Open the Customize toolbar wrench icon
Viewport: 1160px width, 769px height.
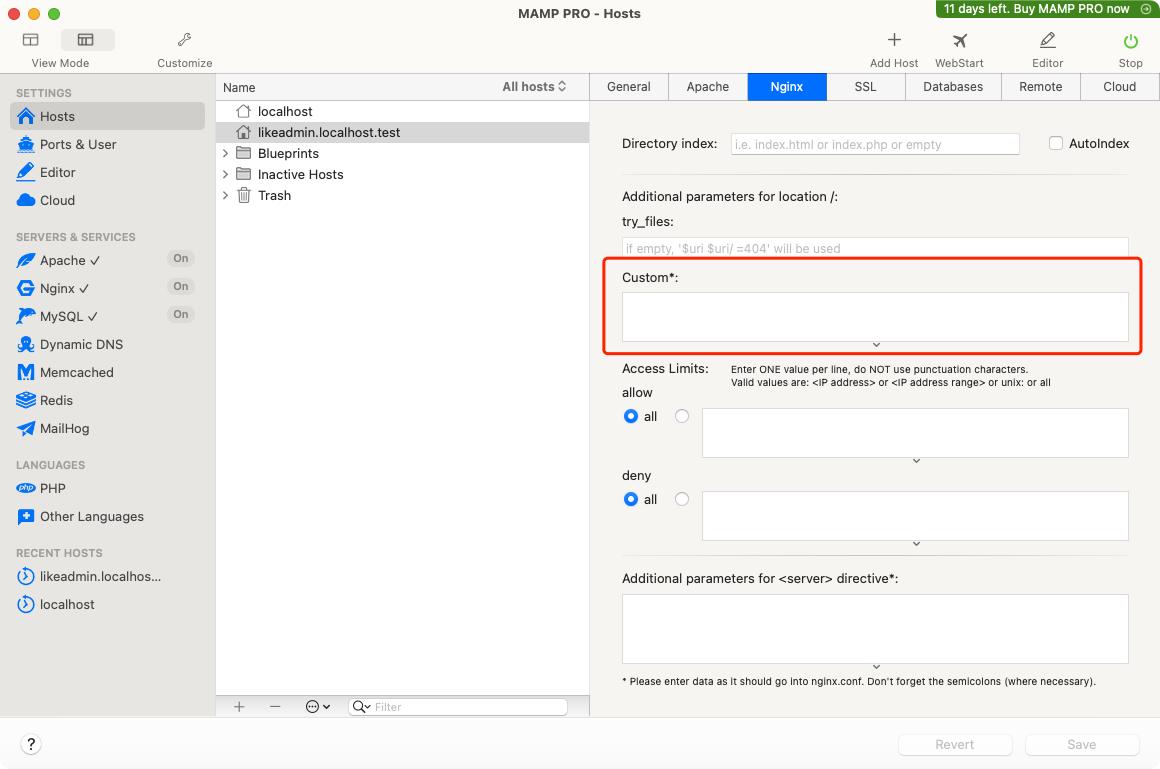tap(184, 41)
